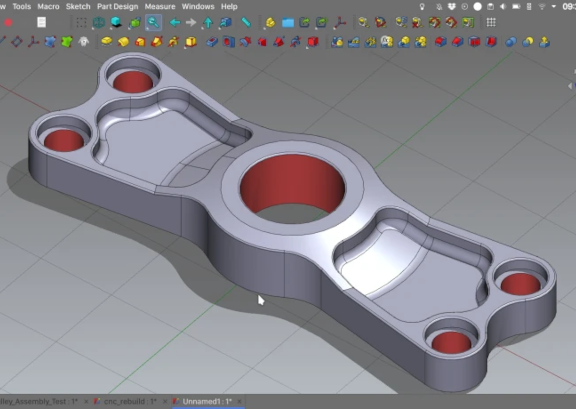The width and height of the screenshot is (576, 409).
Task: Open the subtractive primitive red cube dropdown
Action: (313, 42)
